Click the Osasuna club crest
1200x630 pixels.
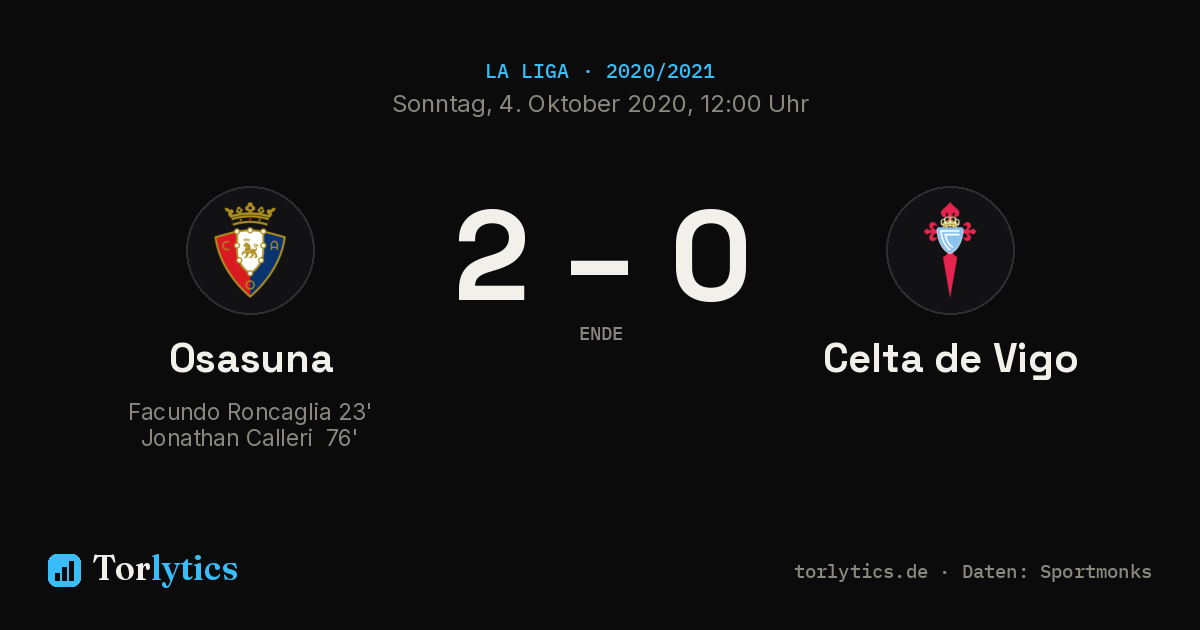click(x=250, y=250)
